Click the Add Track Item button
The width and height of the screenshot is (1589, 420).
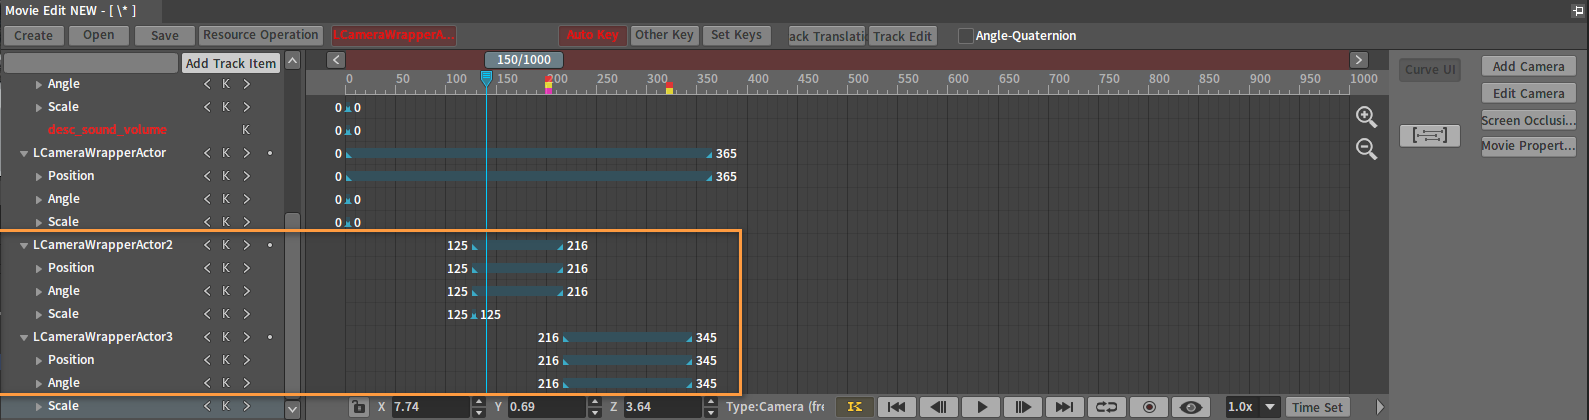point(231,63)
